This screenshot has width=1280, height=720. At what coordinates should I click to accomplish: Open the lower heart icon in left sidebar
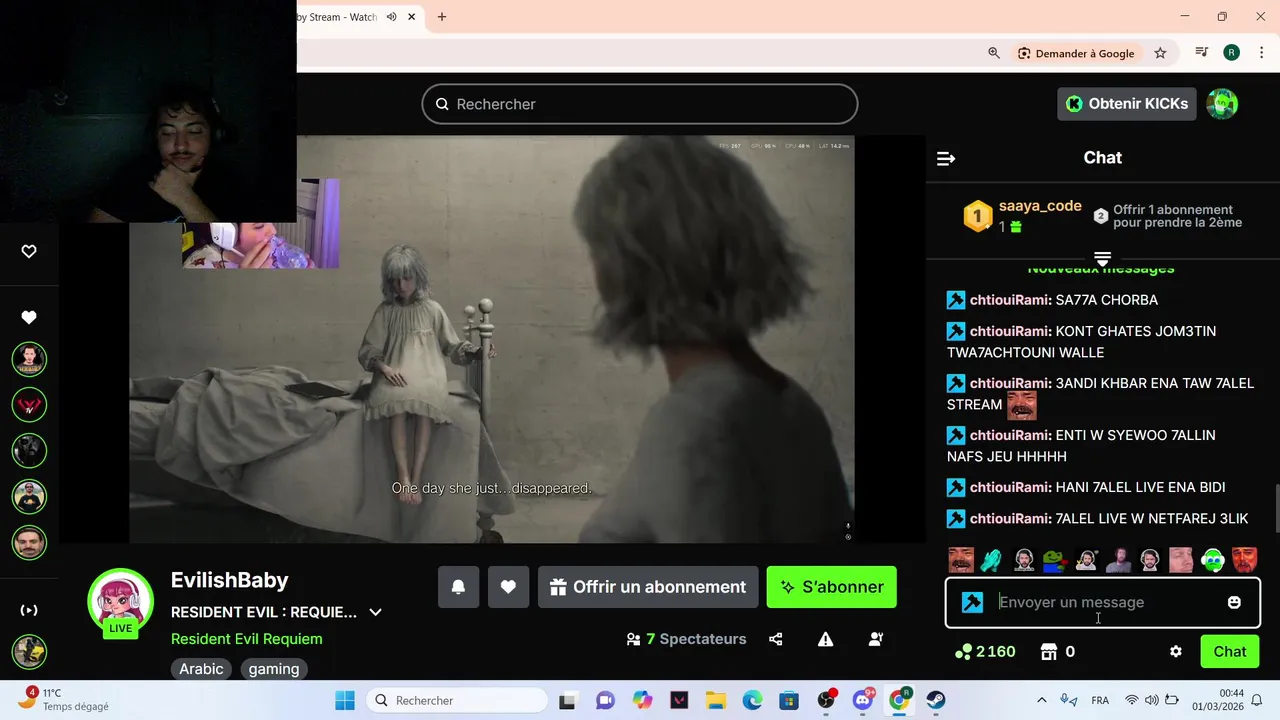(x=29, y=317)
